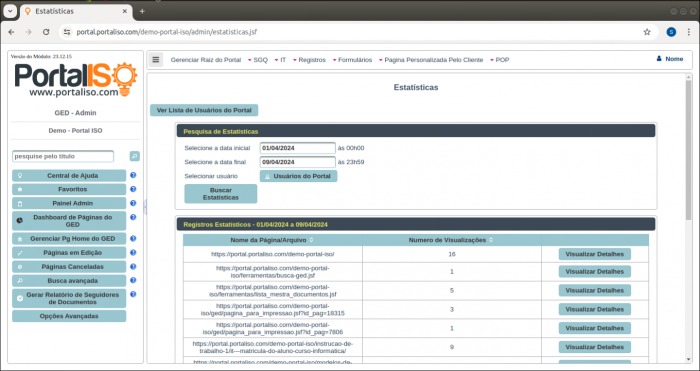Open help icon next to Favoritos
This screenshot has height=371, width=700.
pos(133,189)
